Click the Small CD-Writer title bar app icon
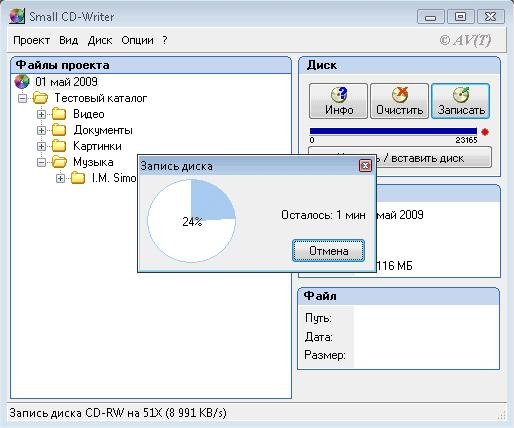 tap(17, 16)
